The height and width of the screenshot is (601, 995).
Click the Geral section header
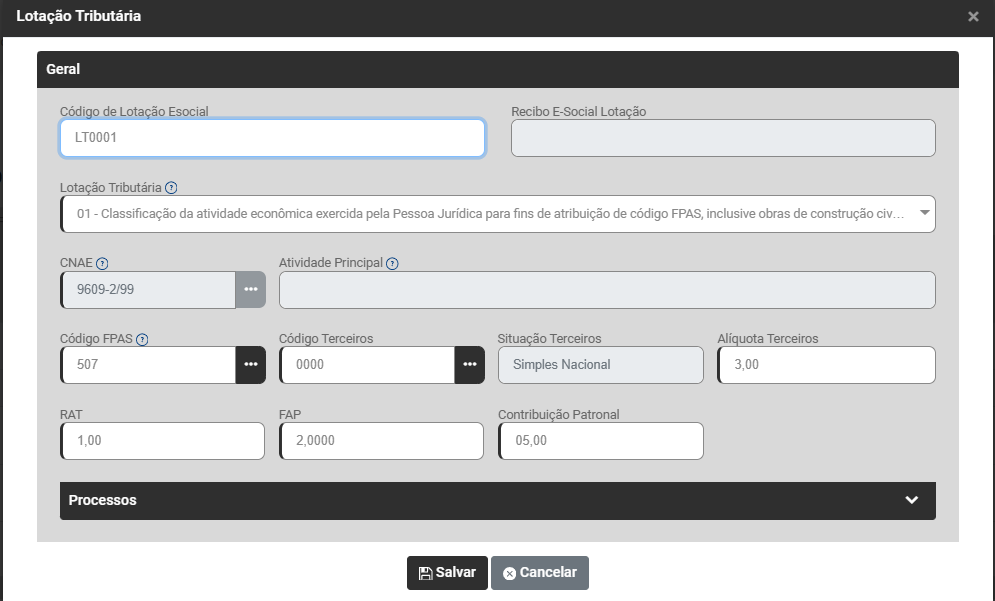(x=498, y=69)
